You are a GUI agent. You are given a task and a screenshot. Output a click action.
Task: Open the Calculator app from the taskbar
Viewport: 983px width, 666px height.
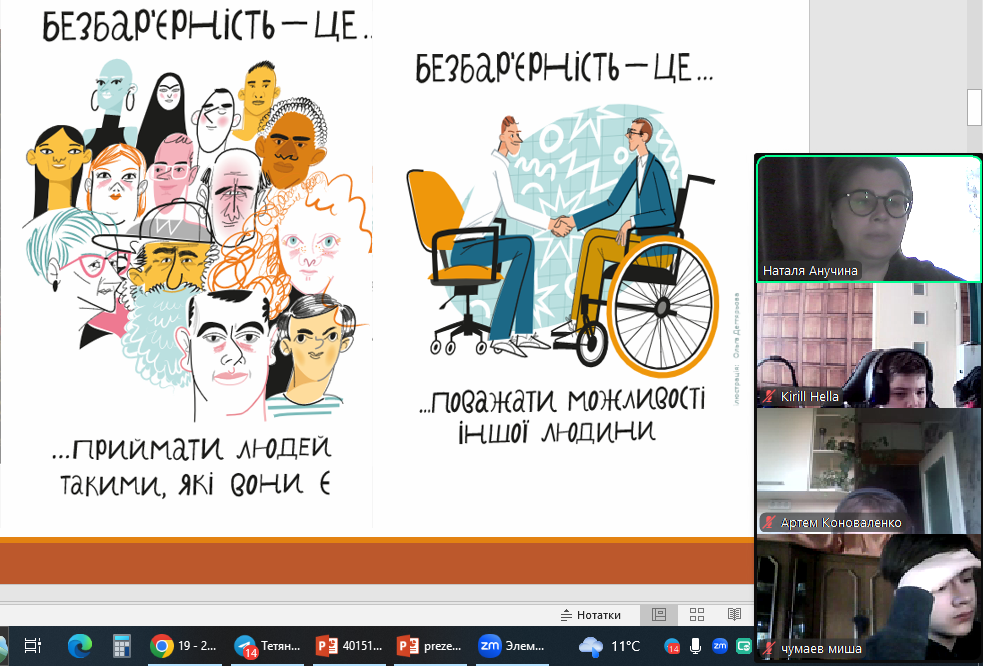click(x=121, y=645)
